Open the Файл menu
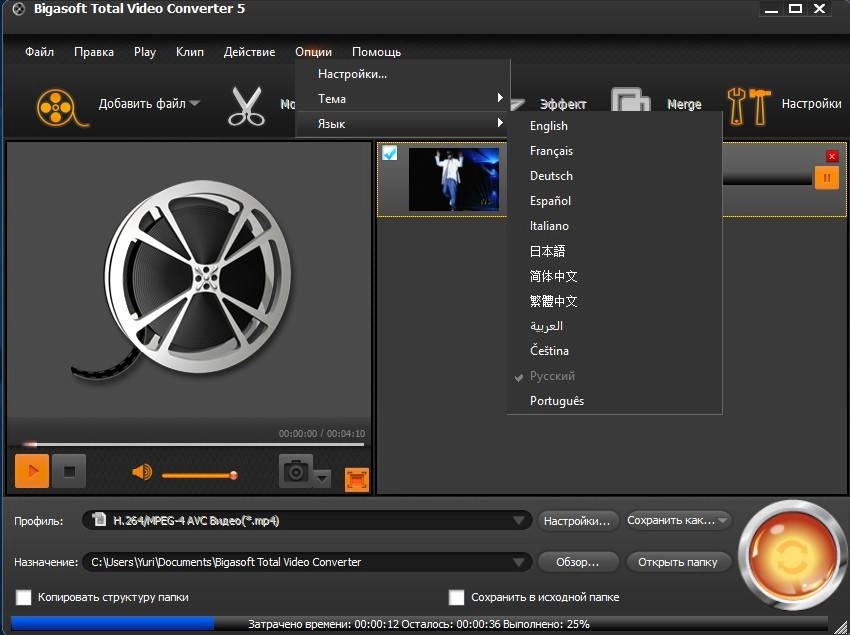 (39, 52)
